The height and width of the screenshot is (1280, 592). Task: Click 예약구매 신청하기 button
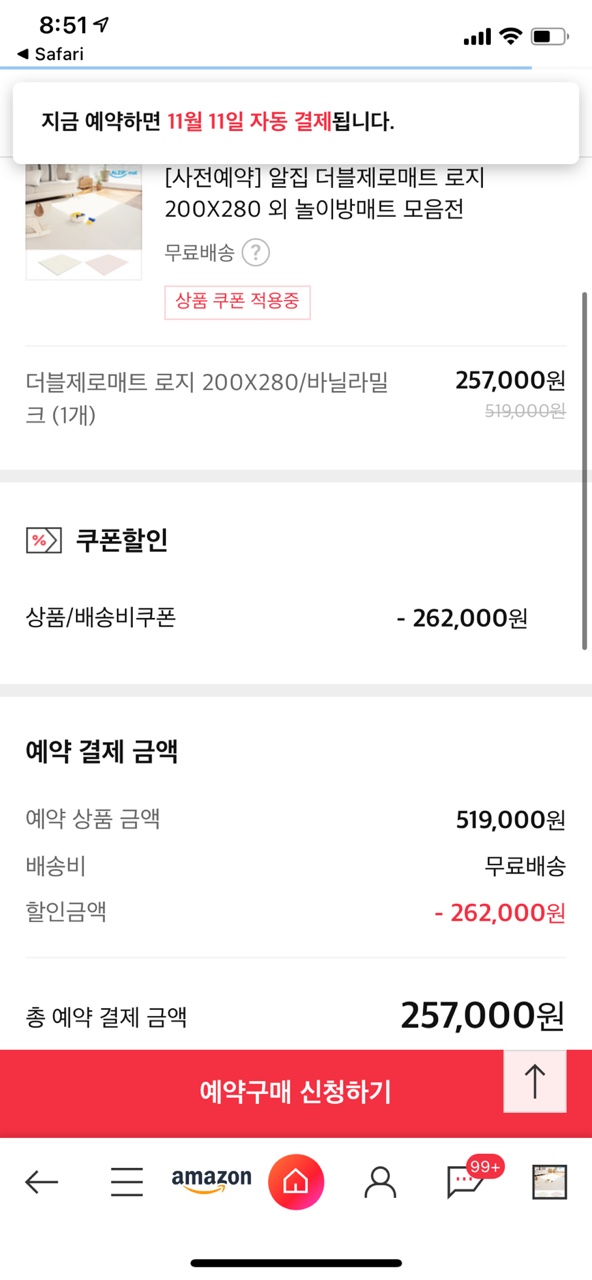[296, 1092]
